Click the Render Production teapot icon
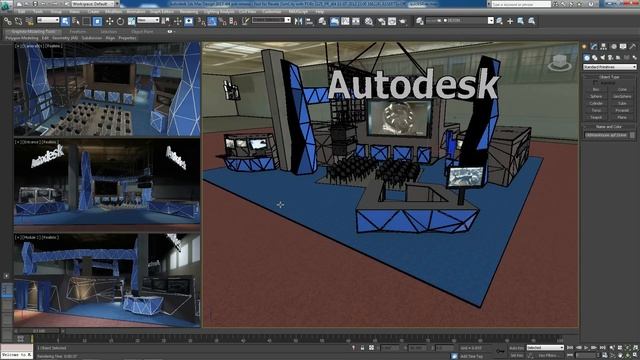This screenshot has width=640, height=360. pos(403,21)
